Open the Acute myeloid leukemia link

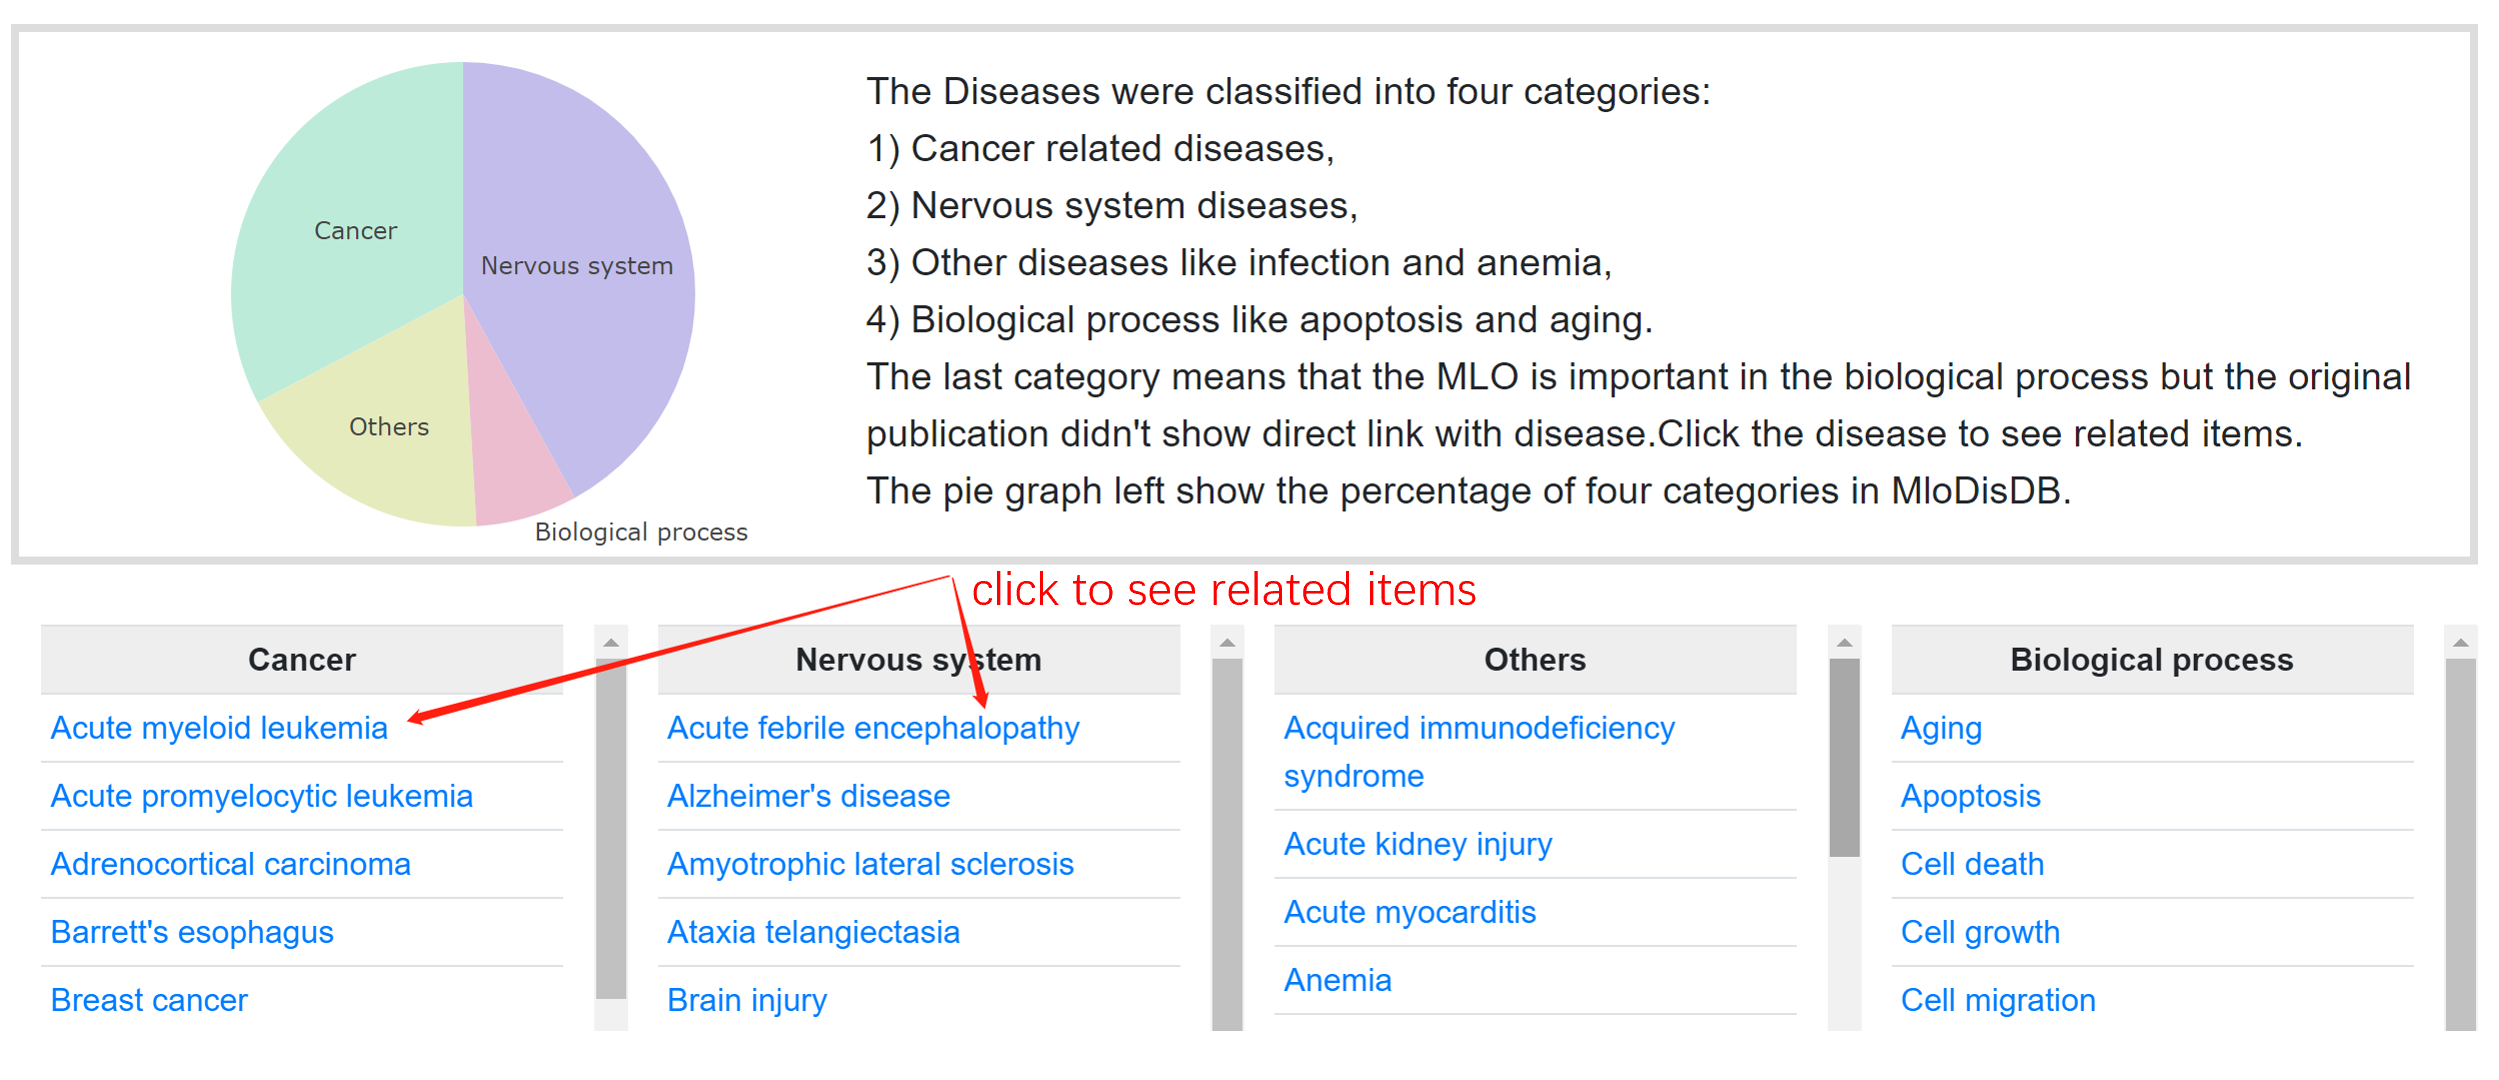coord(219,728)
